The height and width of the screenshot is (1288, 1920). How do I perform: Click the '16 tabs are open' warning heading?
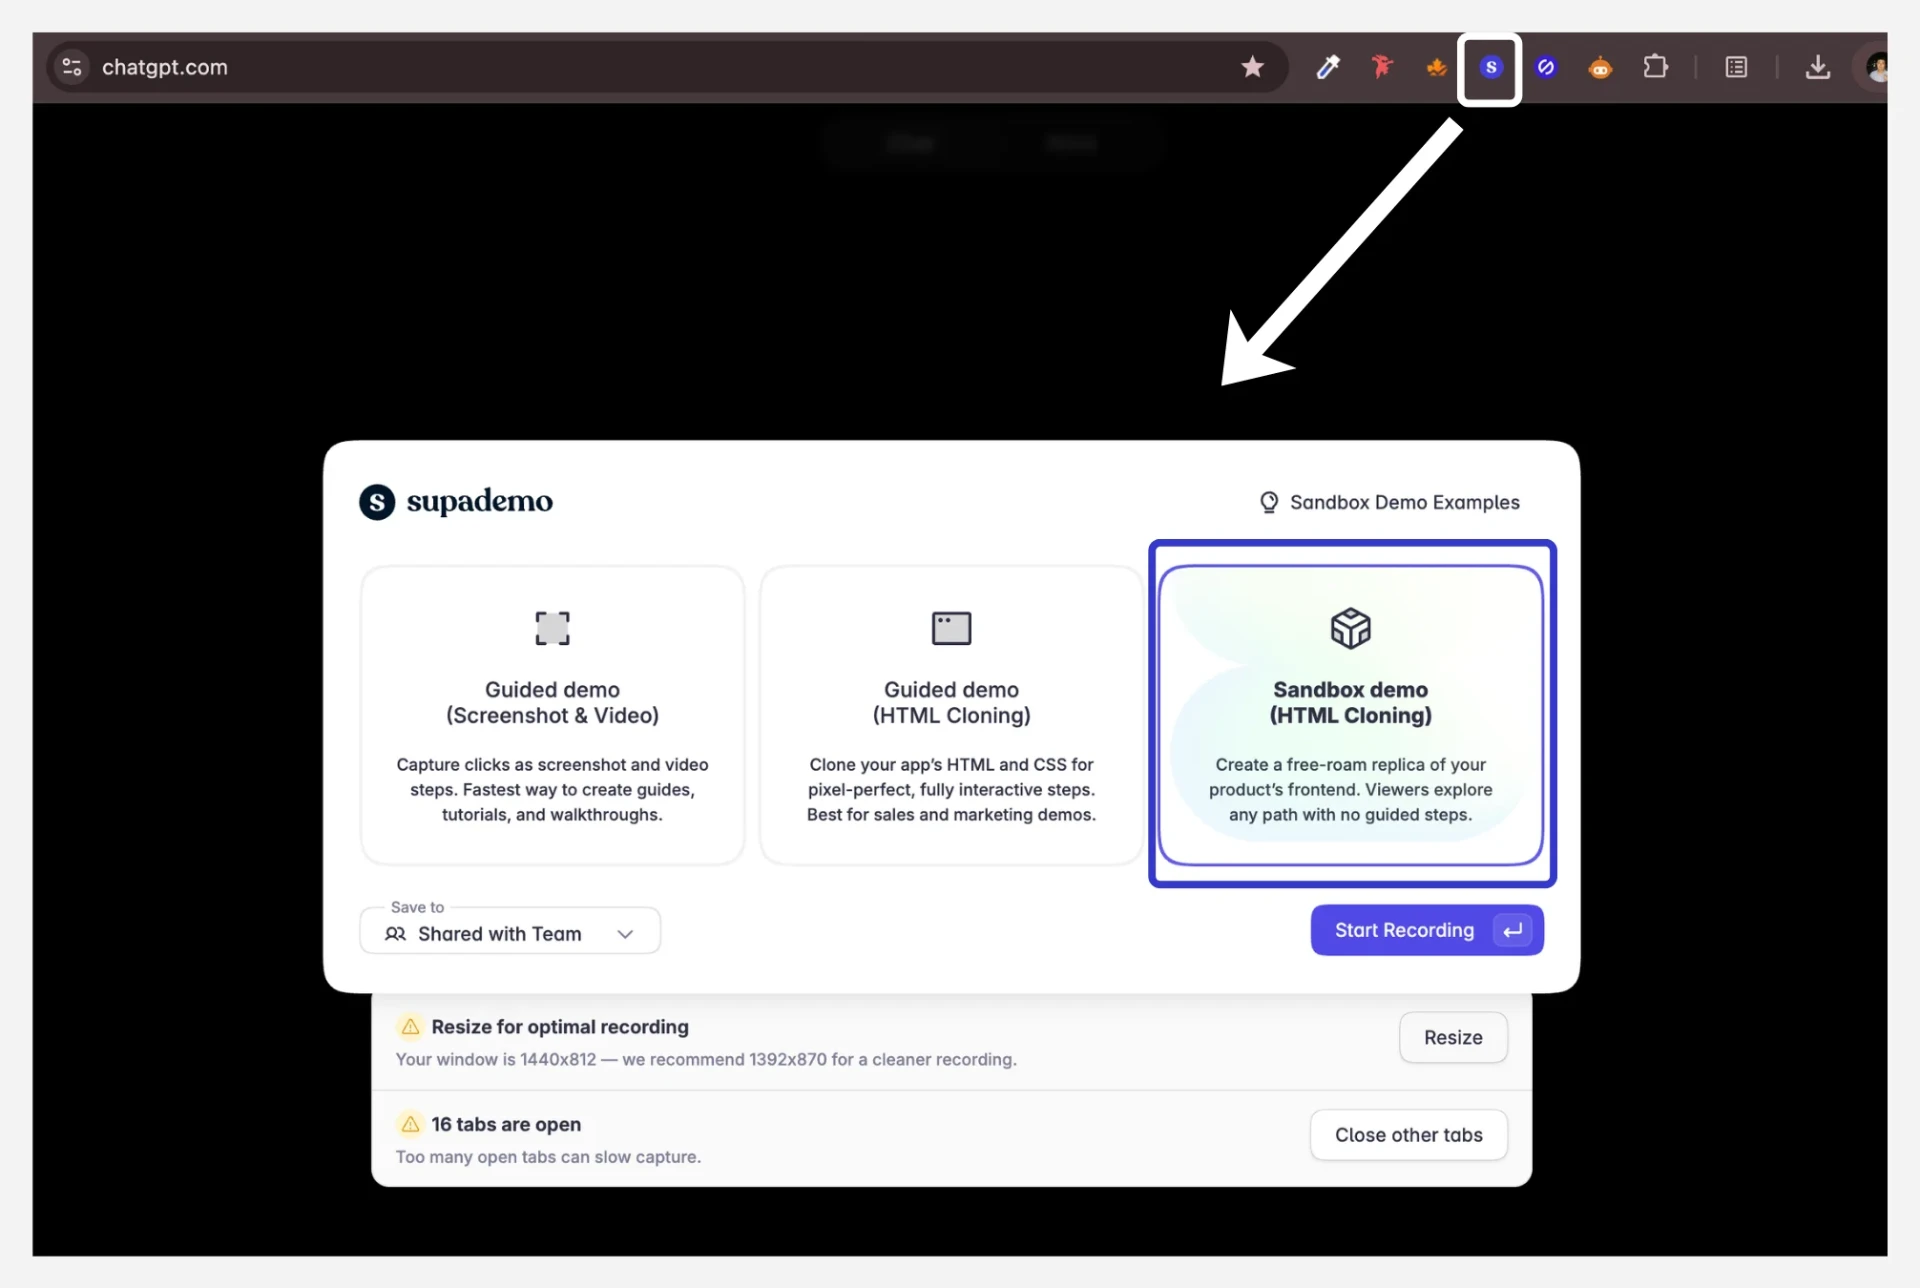click(x=506, y=1124)
